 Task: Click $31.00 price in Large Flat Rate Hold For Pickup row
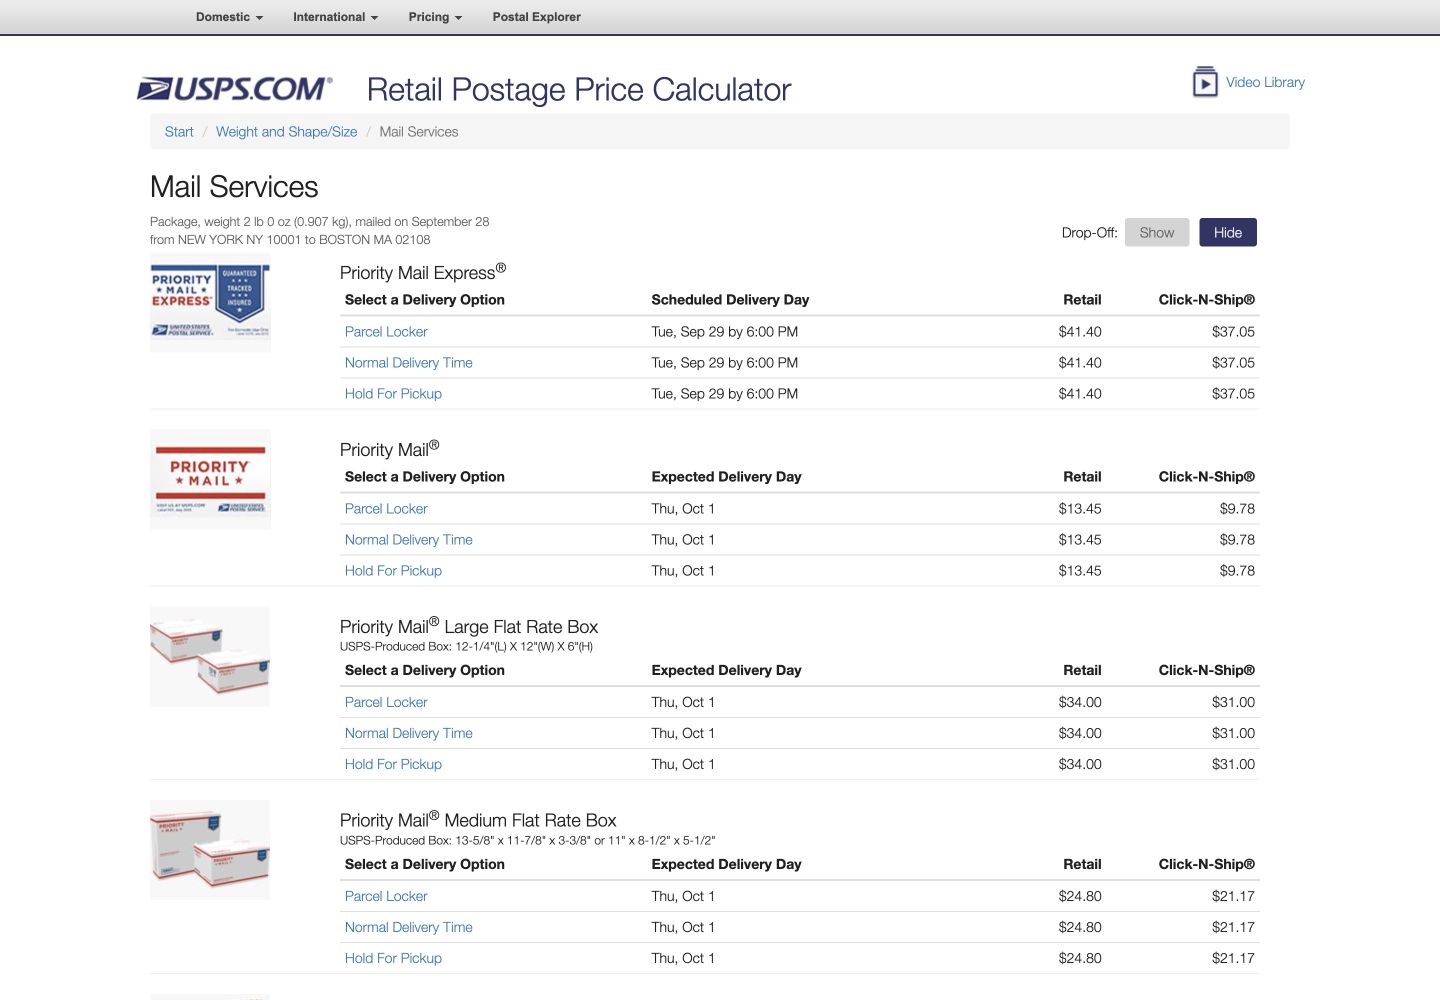coord(1233,765)
